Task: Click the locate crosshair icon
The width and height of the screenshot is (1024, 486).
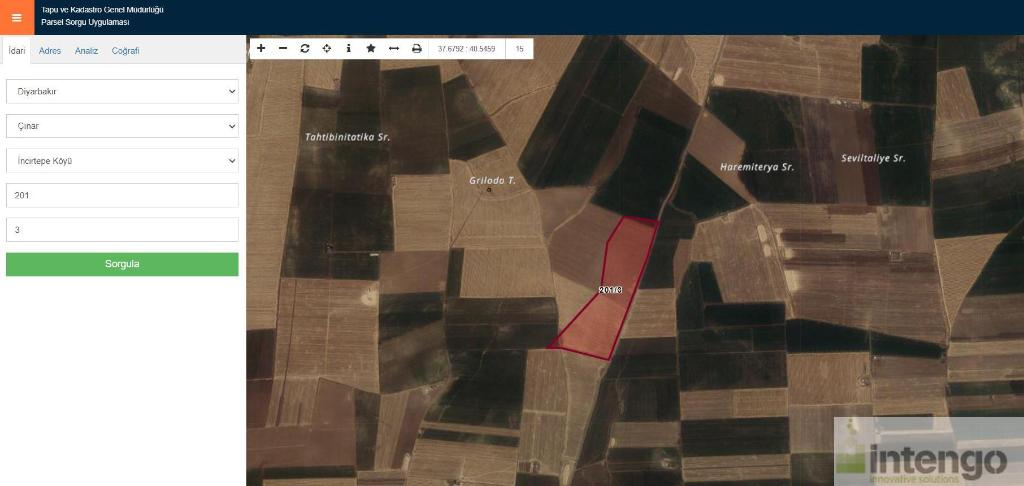Action: point(327,48)
